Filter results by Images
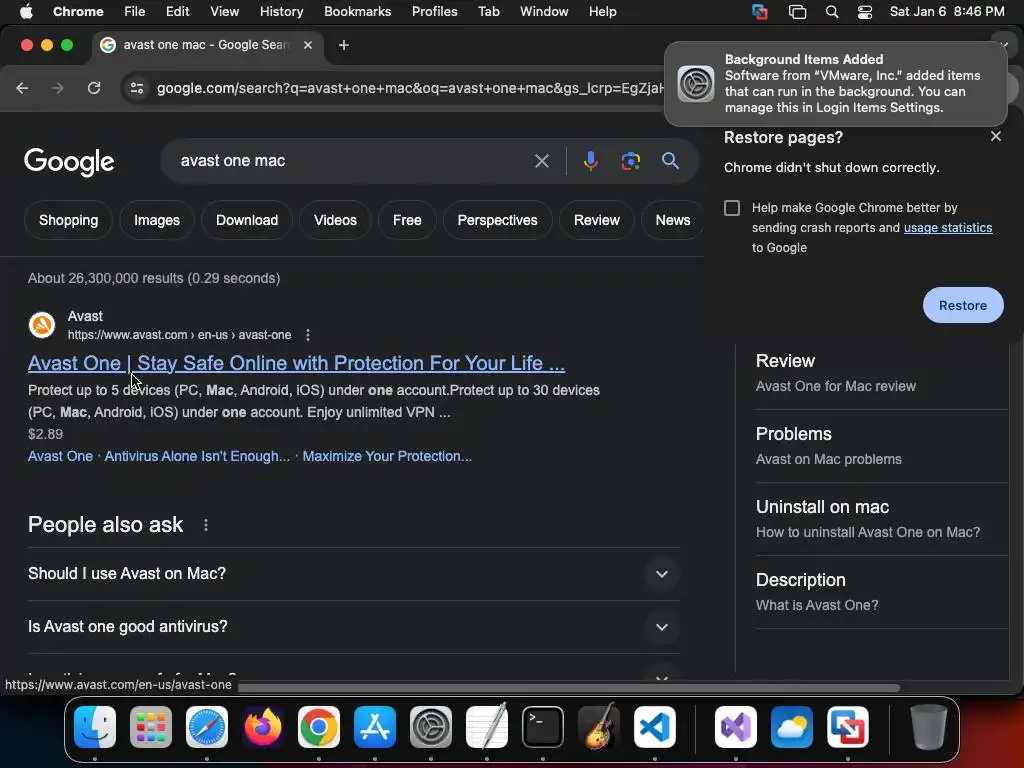Viewport: 1024px width, 768px height. tap(157, 220)
